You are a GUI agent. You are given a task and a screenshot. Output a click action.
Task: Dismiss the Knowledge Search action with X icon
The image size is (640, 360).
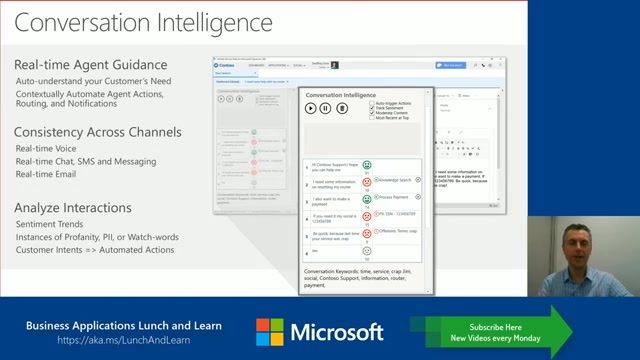click(418, 180)
